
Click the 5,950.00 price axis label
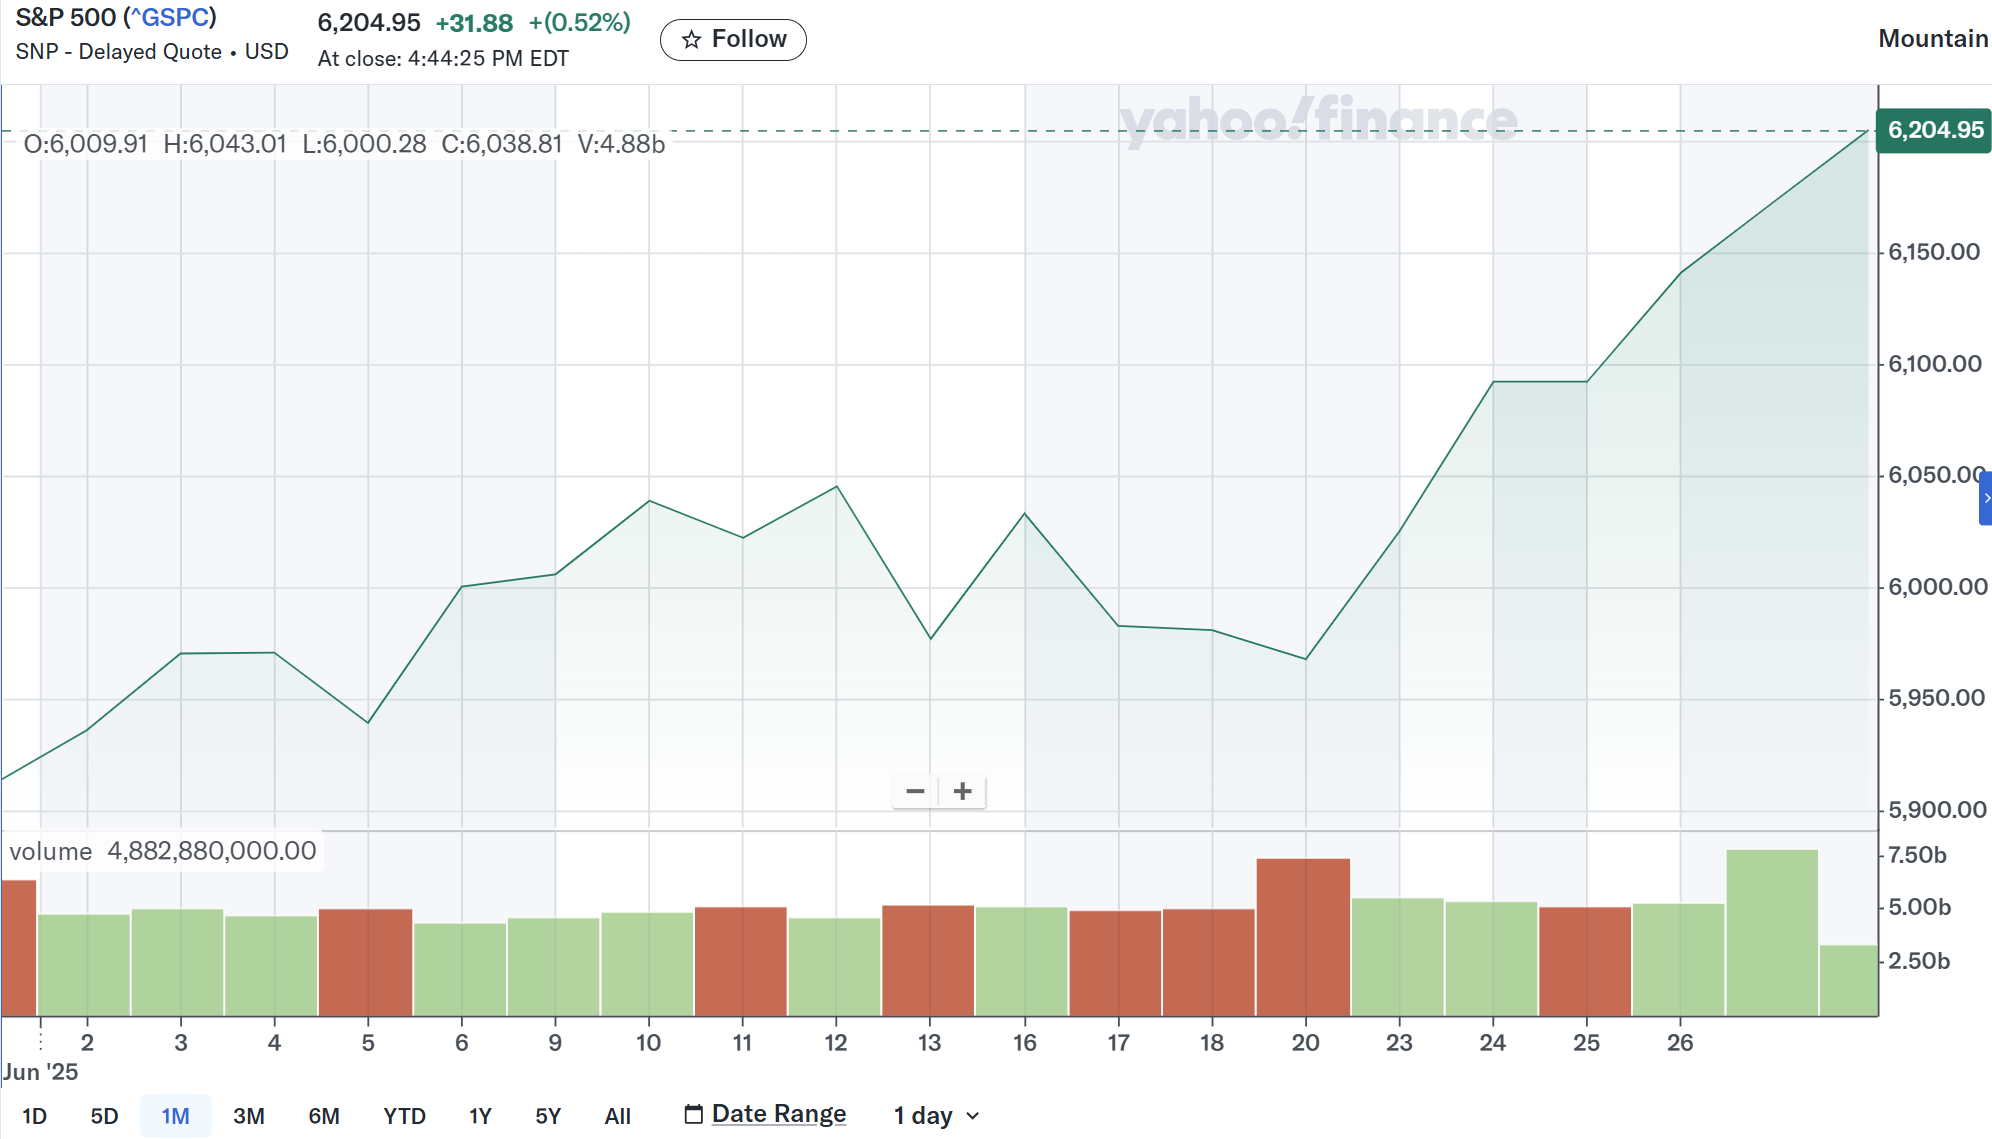(x=1936, y=698)
